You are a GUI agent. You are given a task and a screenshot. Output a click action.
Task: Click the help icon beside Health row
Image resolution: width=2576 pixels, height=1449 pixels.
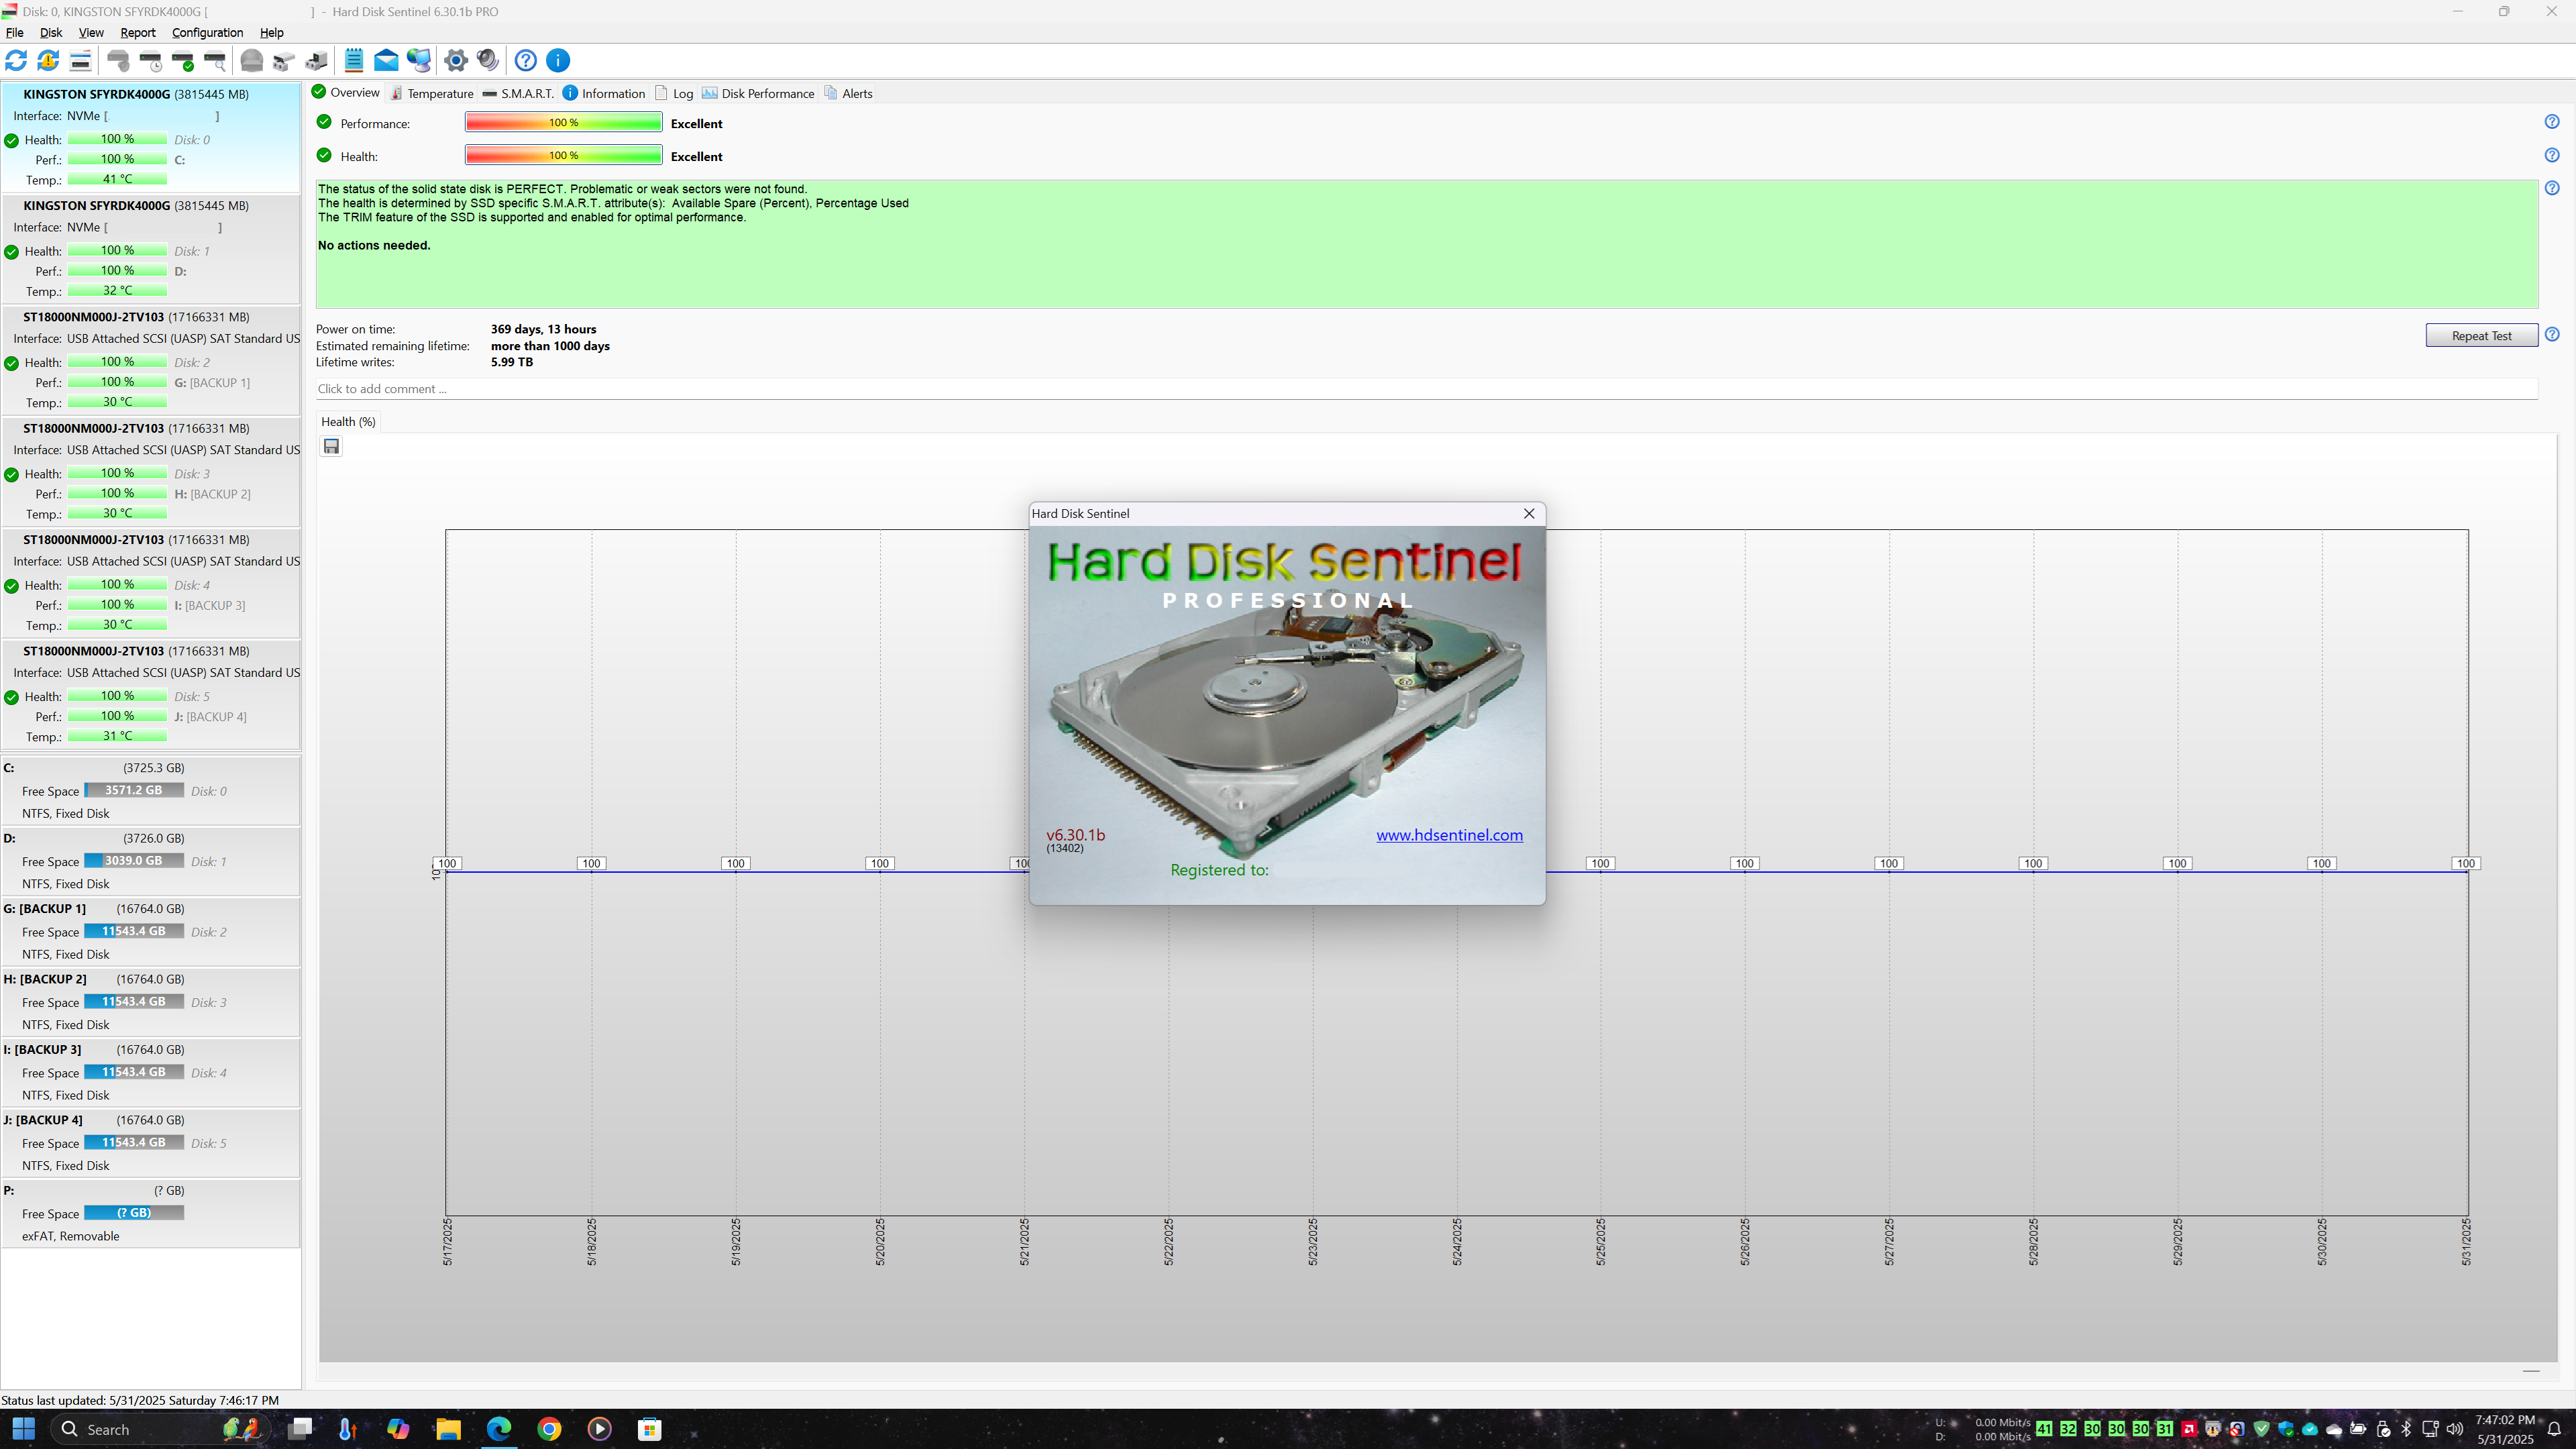tap(2552, 155)
